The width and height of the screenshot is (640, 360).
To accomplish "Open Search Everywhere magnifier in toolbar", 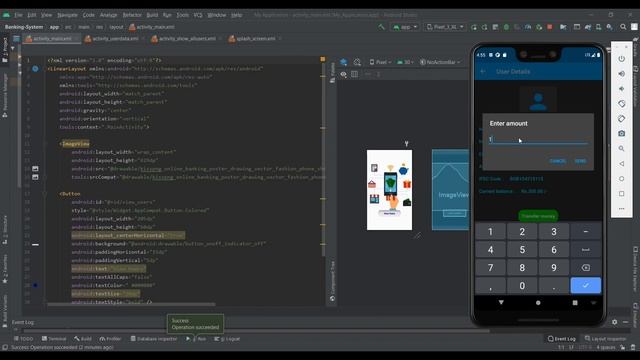I will click(623, 27).
